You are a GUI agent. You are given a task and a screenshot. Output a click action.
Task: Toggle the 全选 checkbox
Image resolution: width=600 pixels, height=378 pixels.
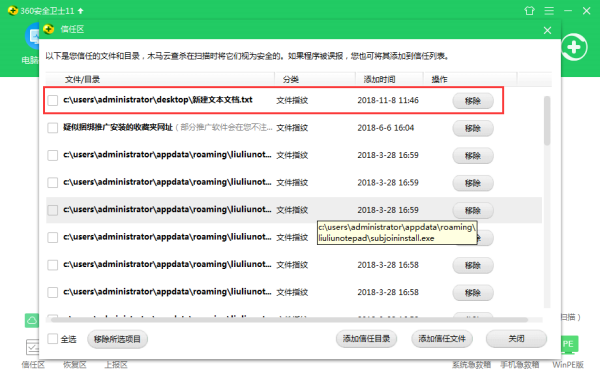tap(52, 339)
